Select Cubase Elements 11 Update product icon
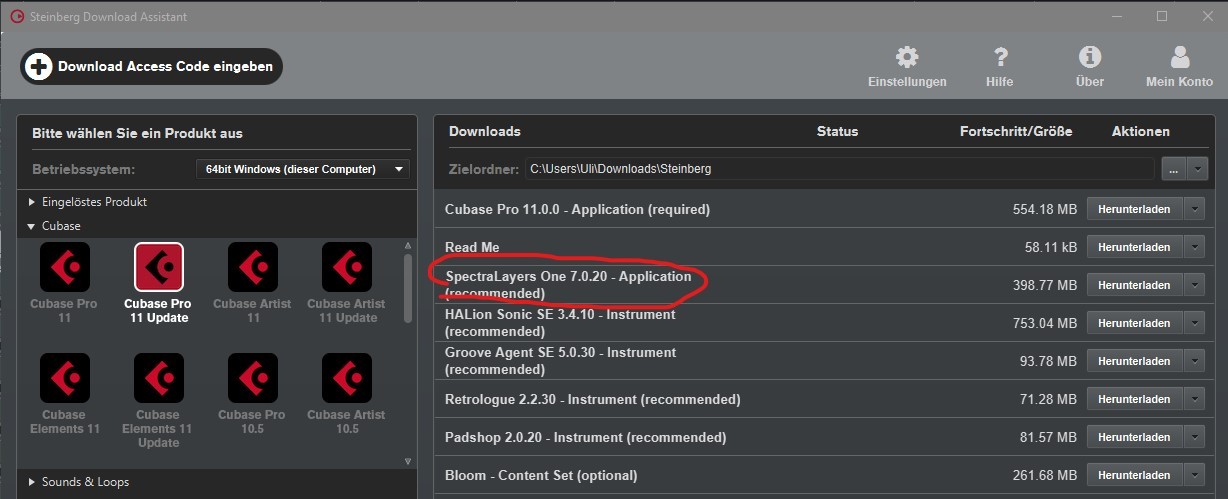Screen dimensions: 1228x499 [x=158, y=378]
